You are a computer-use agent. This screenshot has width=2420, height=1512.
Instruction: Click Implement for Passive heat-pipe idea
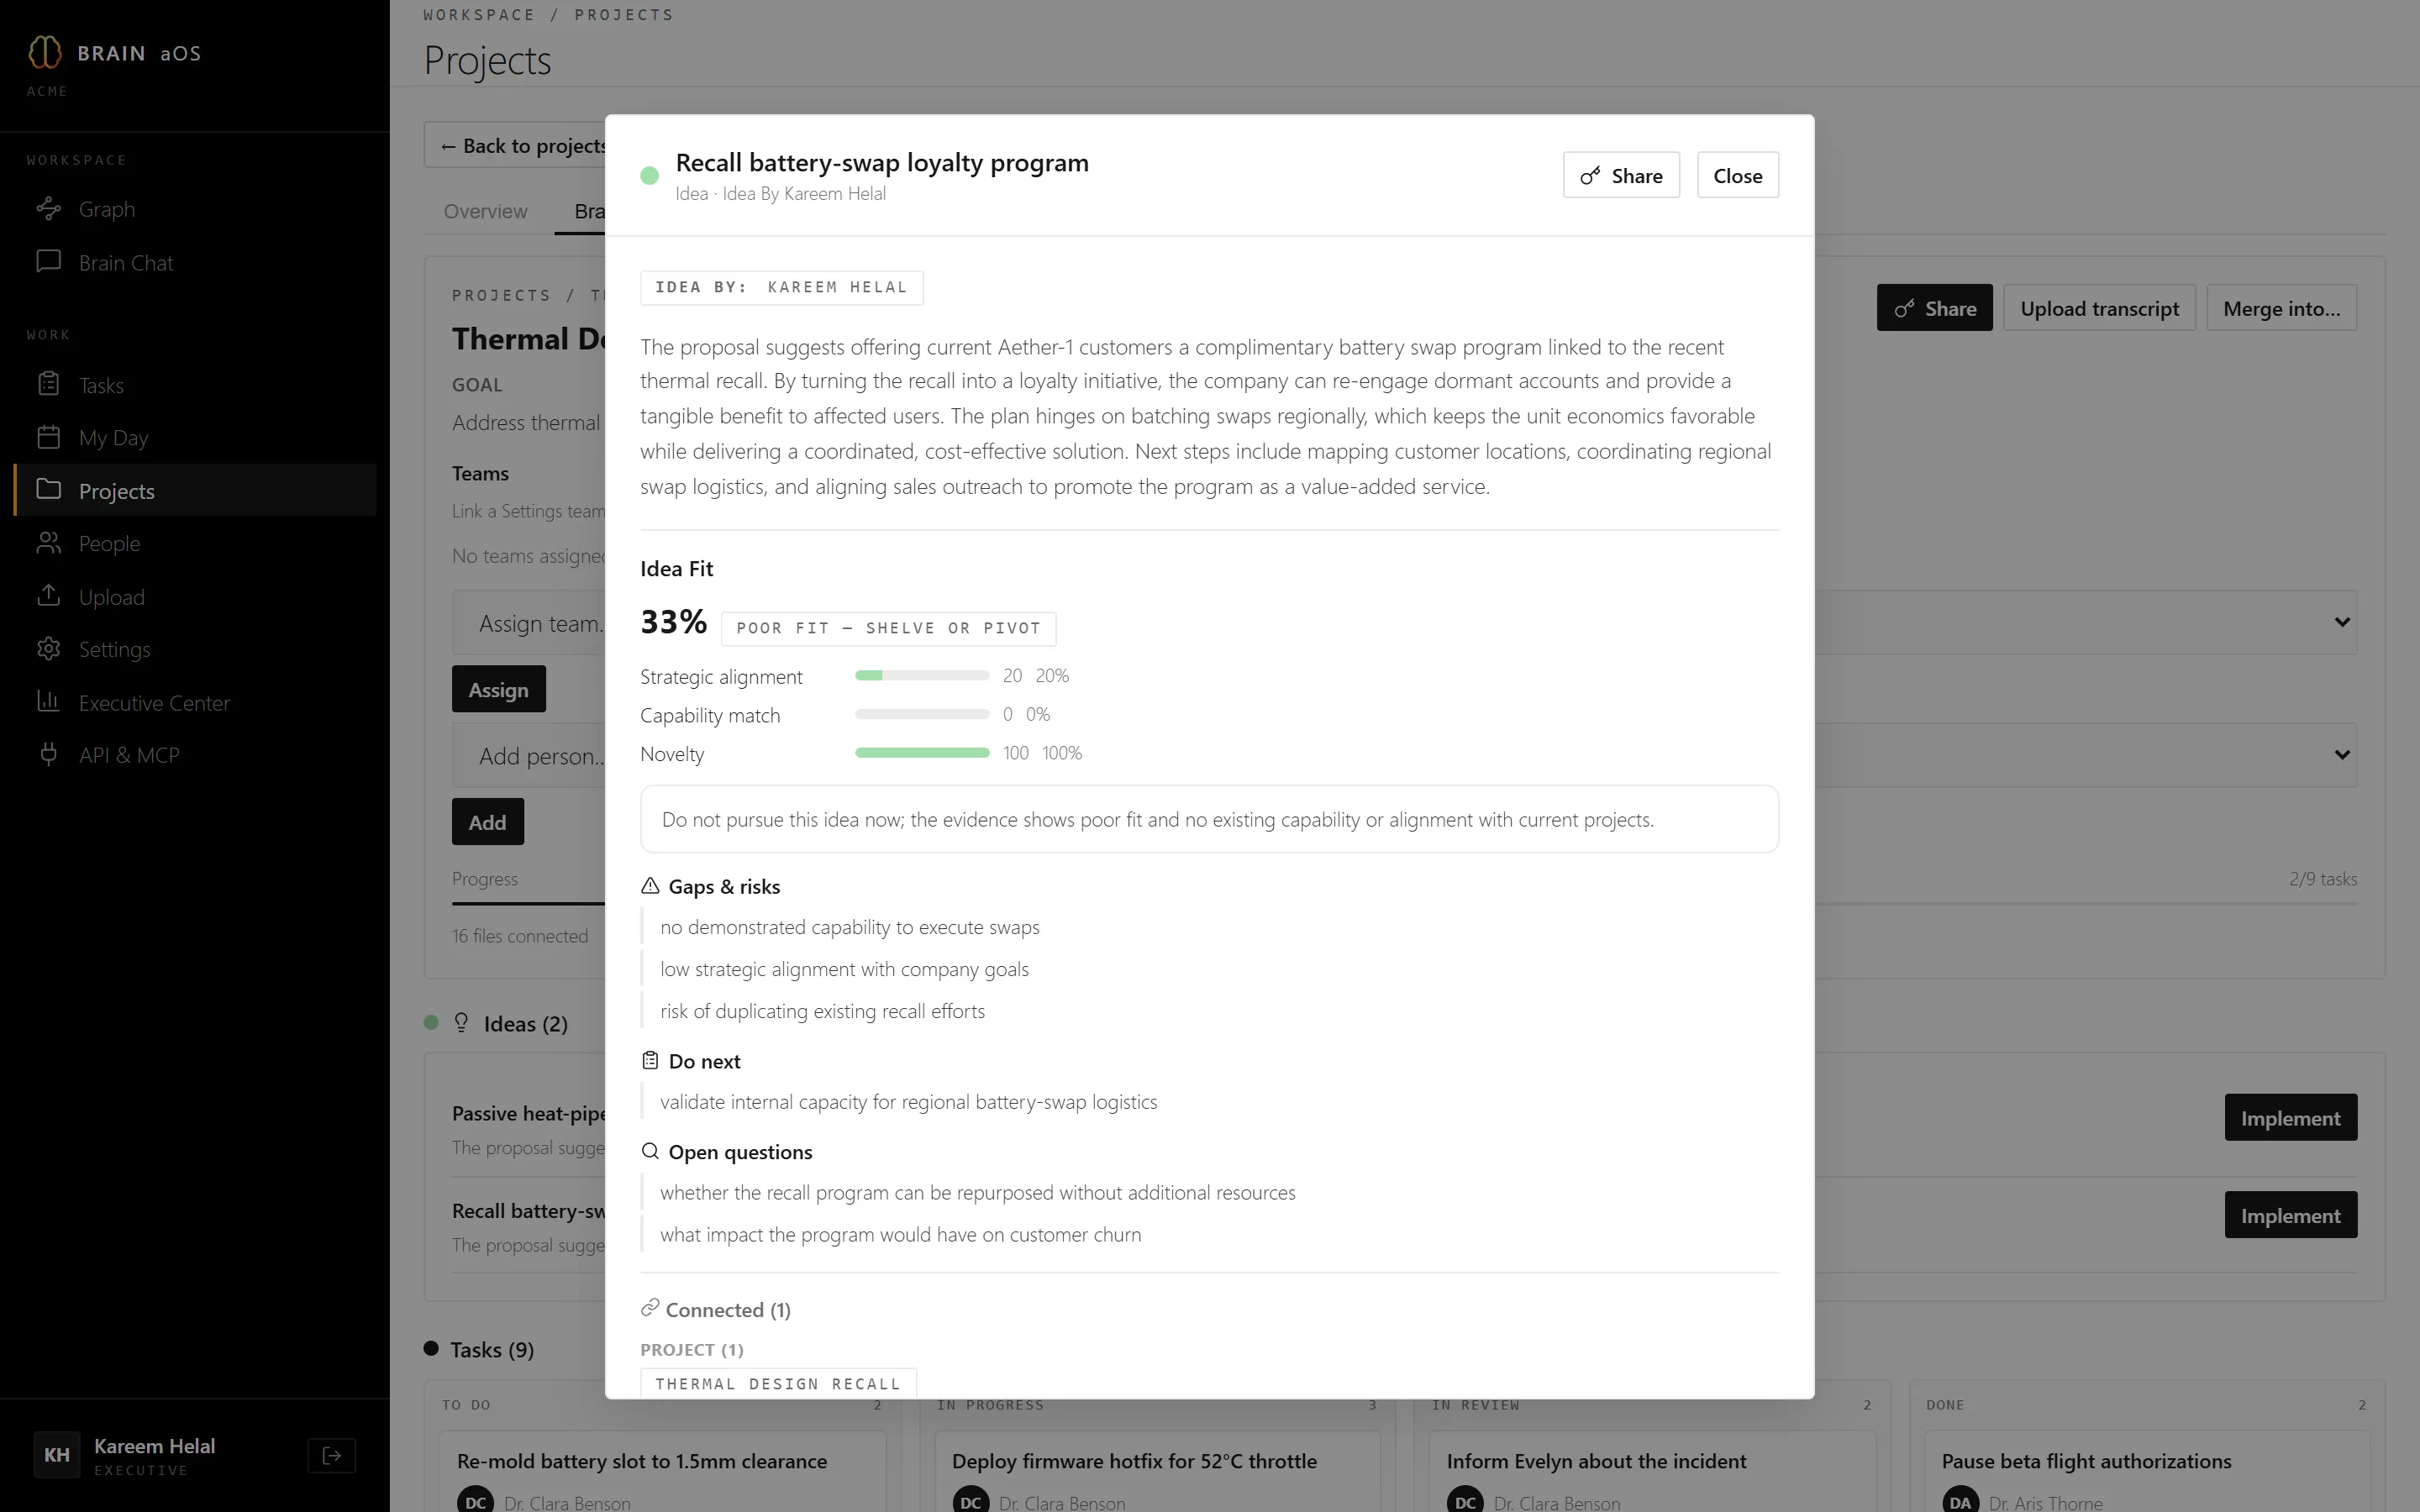click(x=2290, y=1118)
